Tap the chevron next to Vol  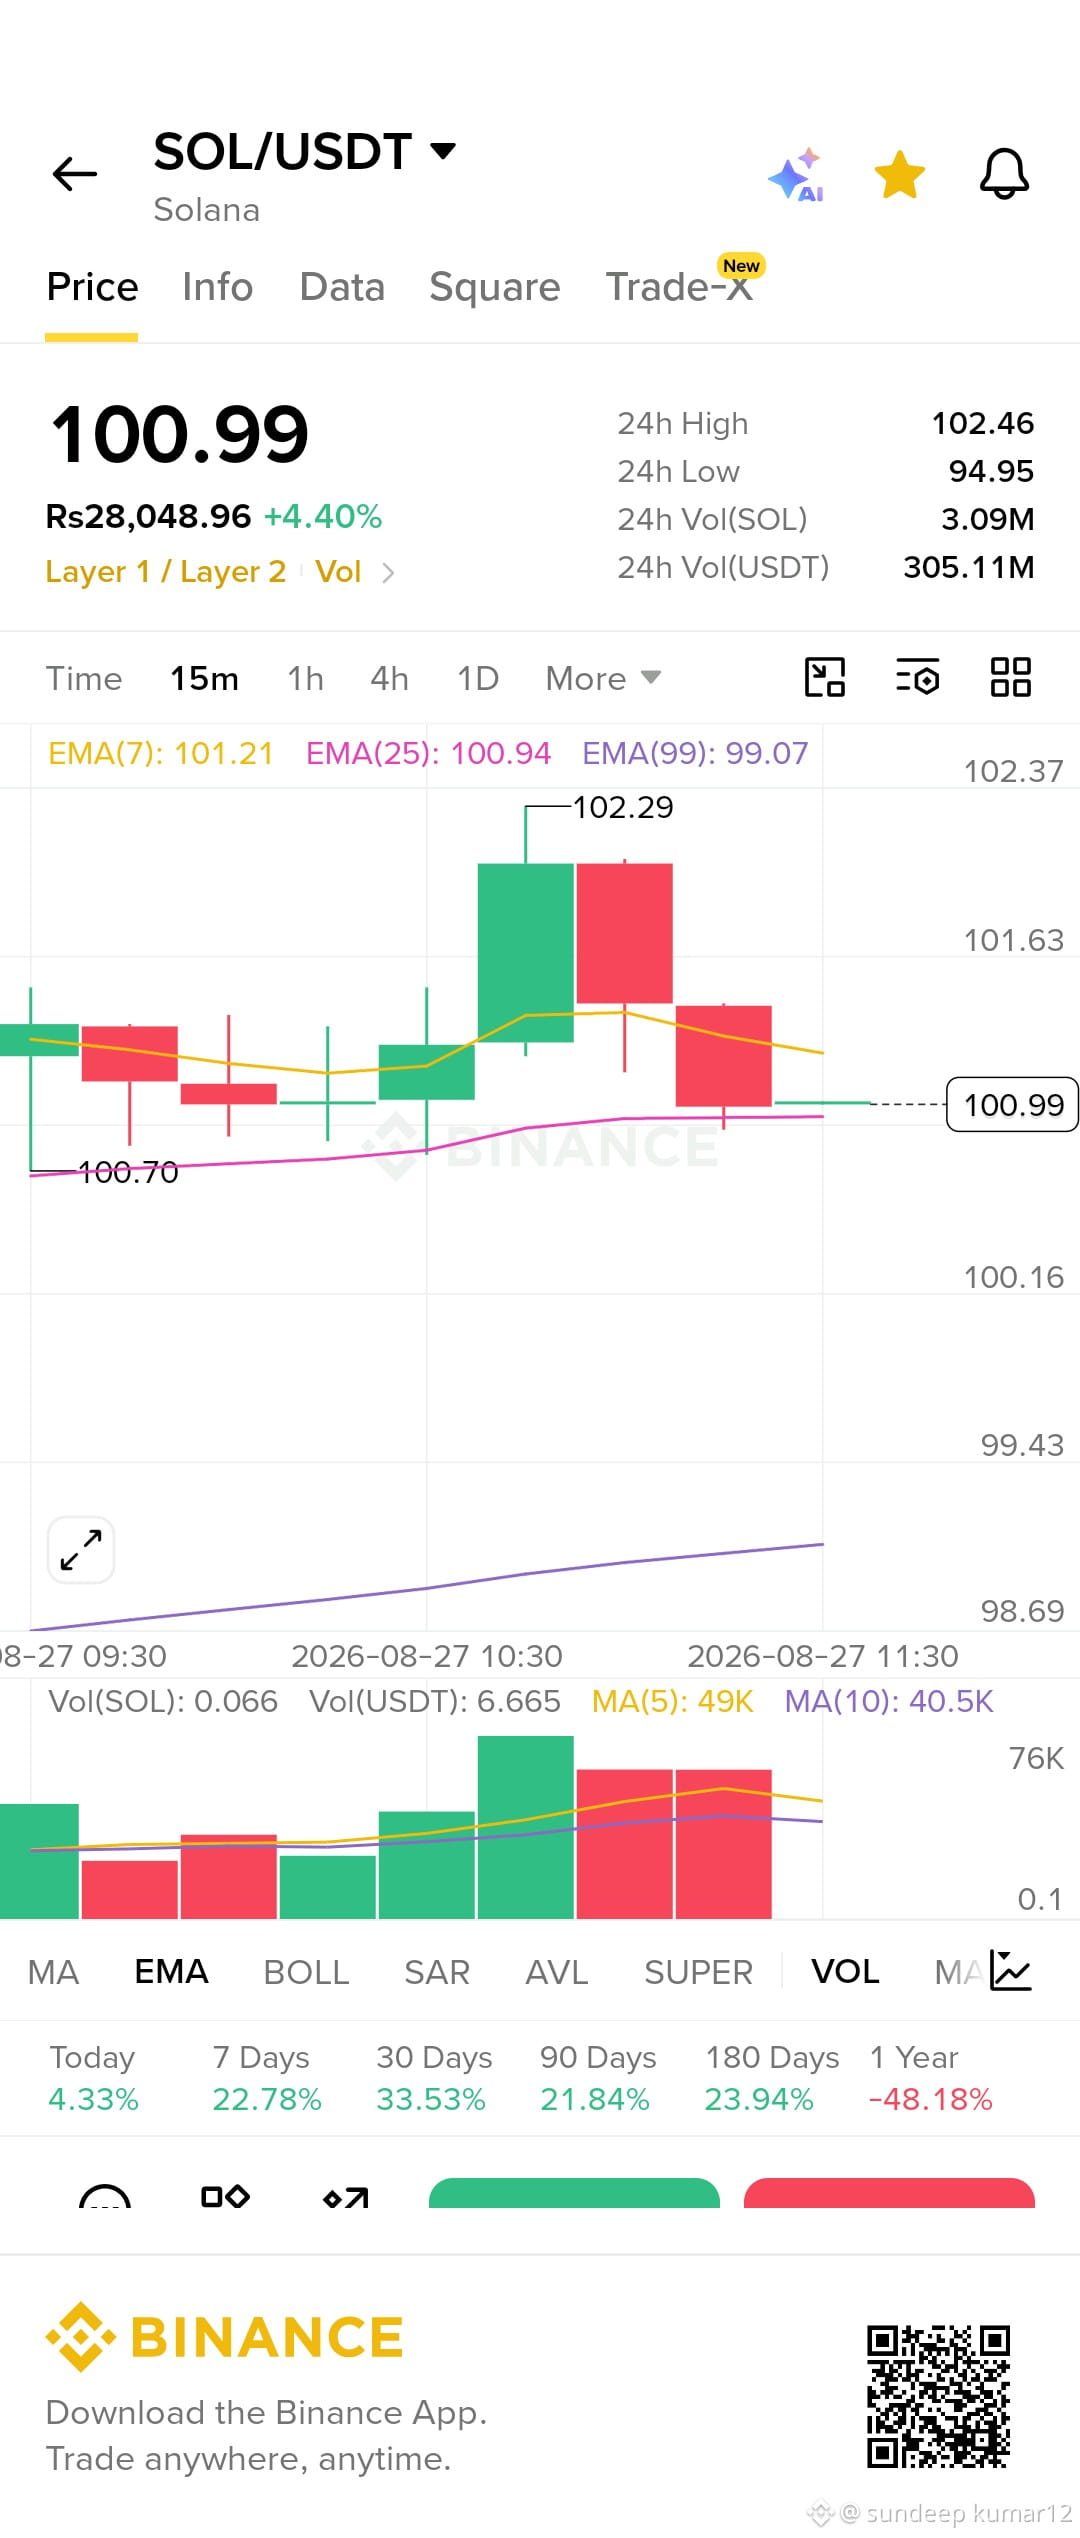[x=388, y=573]
